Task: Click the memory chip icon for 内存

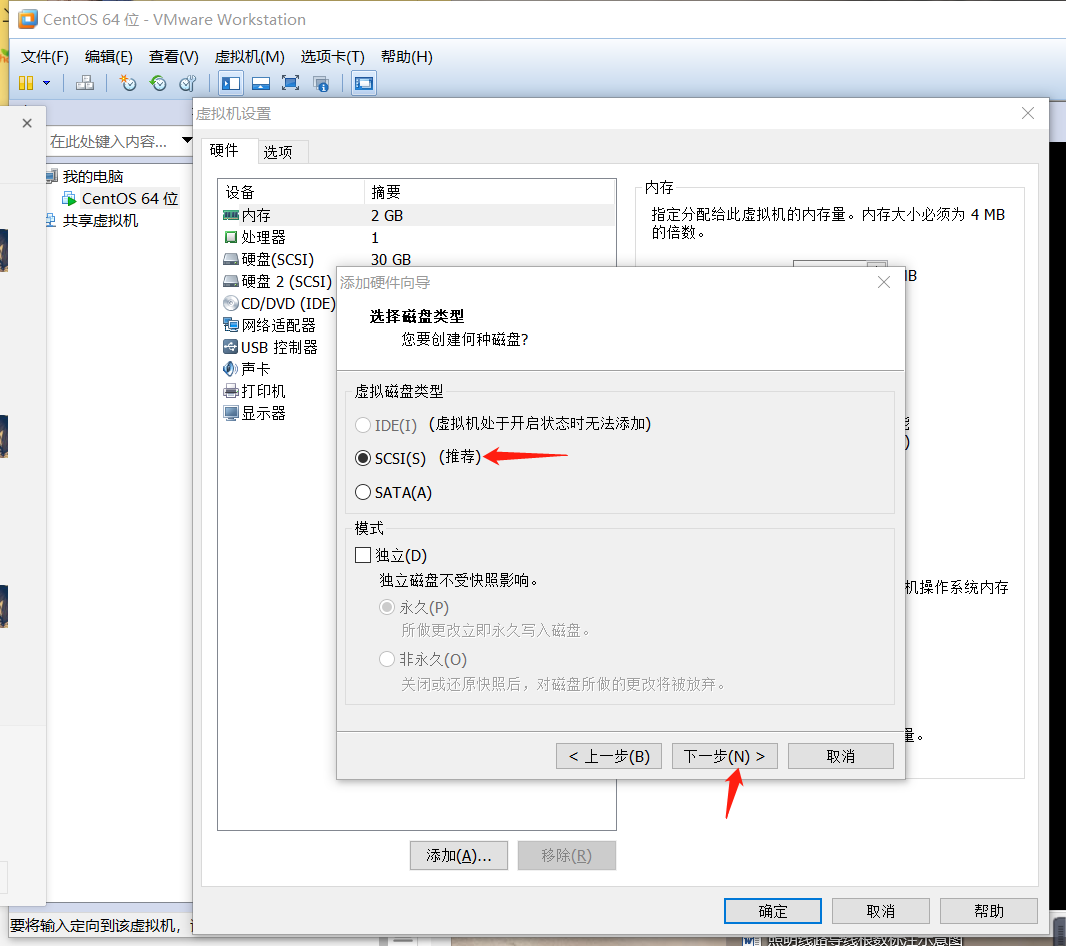Action: coord(230,215)
